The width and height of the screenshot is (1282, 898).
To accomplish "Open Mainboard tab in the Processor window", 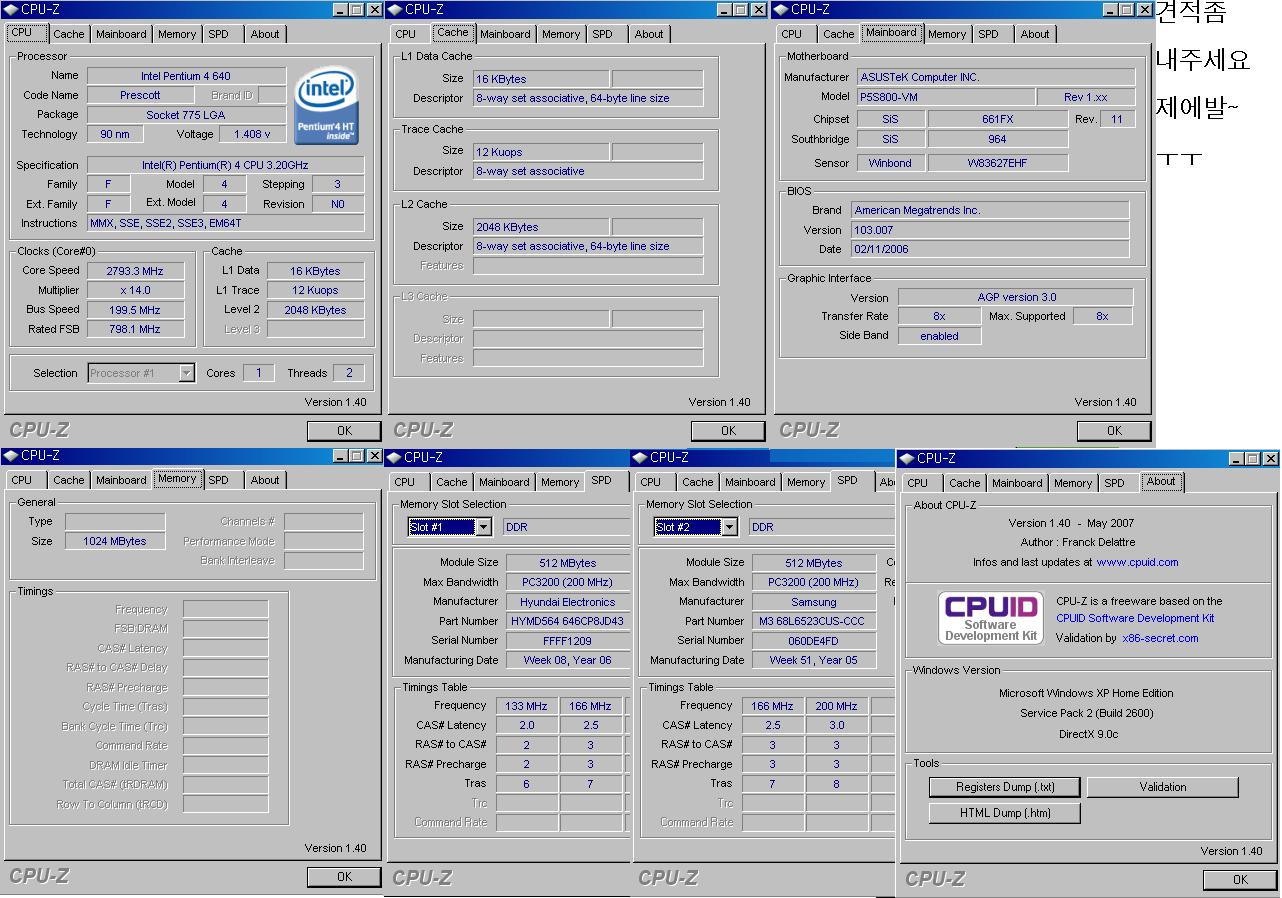I will click(x=121, y=34).
